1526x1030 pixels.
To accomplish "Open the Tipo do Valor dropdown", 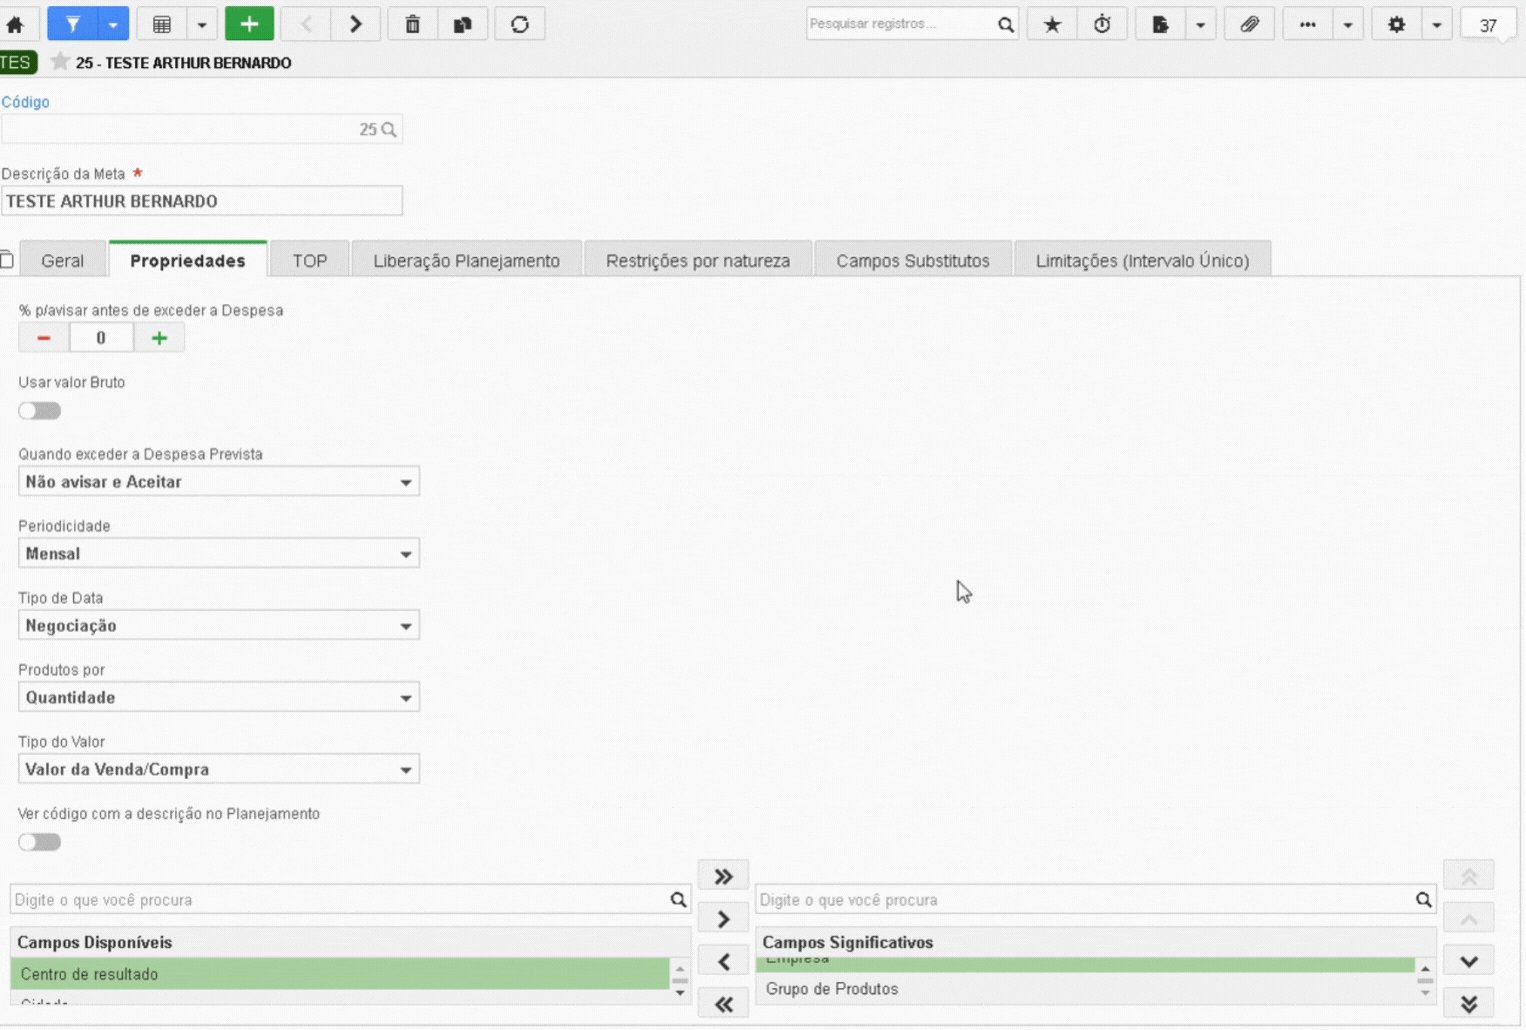I will point(219,770).
